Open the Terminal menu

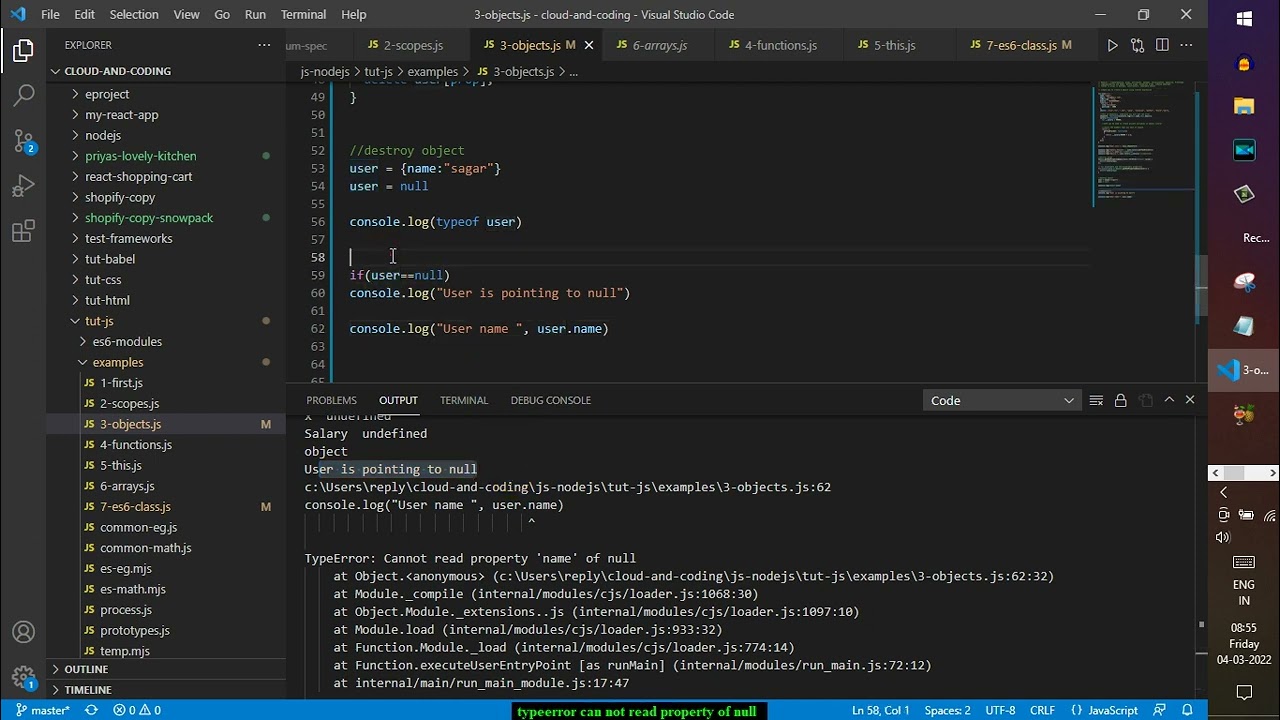click(x=303, y=14)
